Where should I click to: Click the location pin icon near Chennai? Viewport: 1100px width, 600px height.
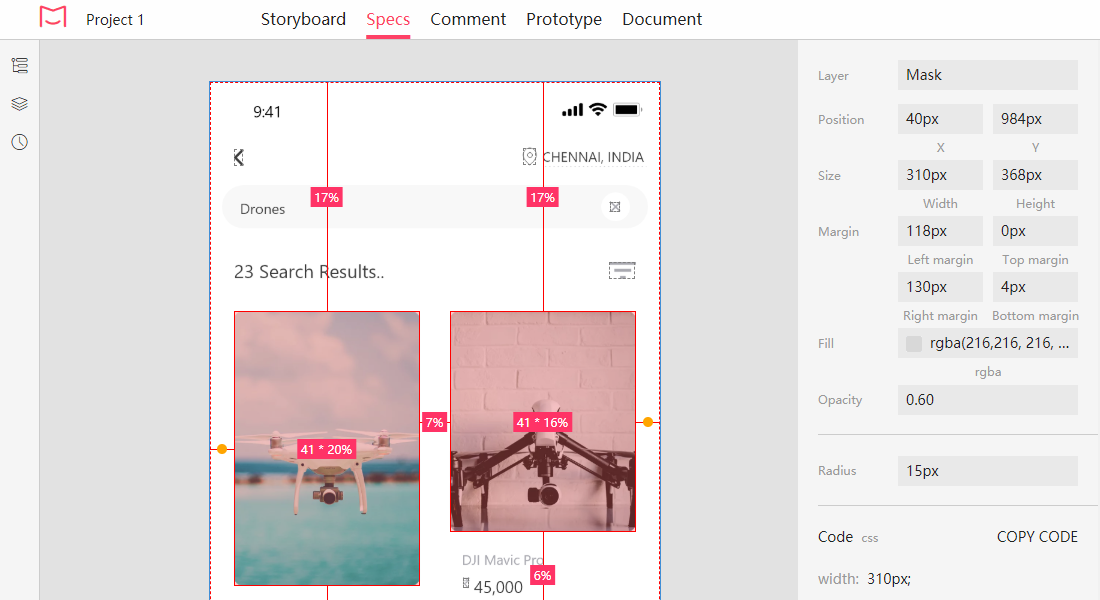[530, 156]
